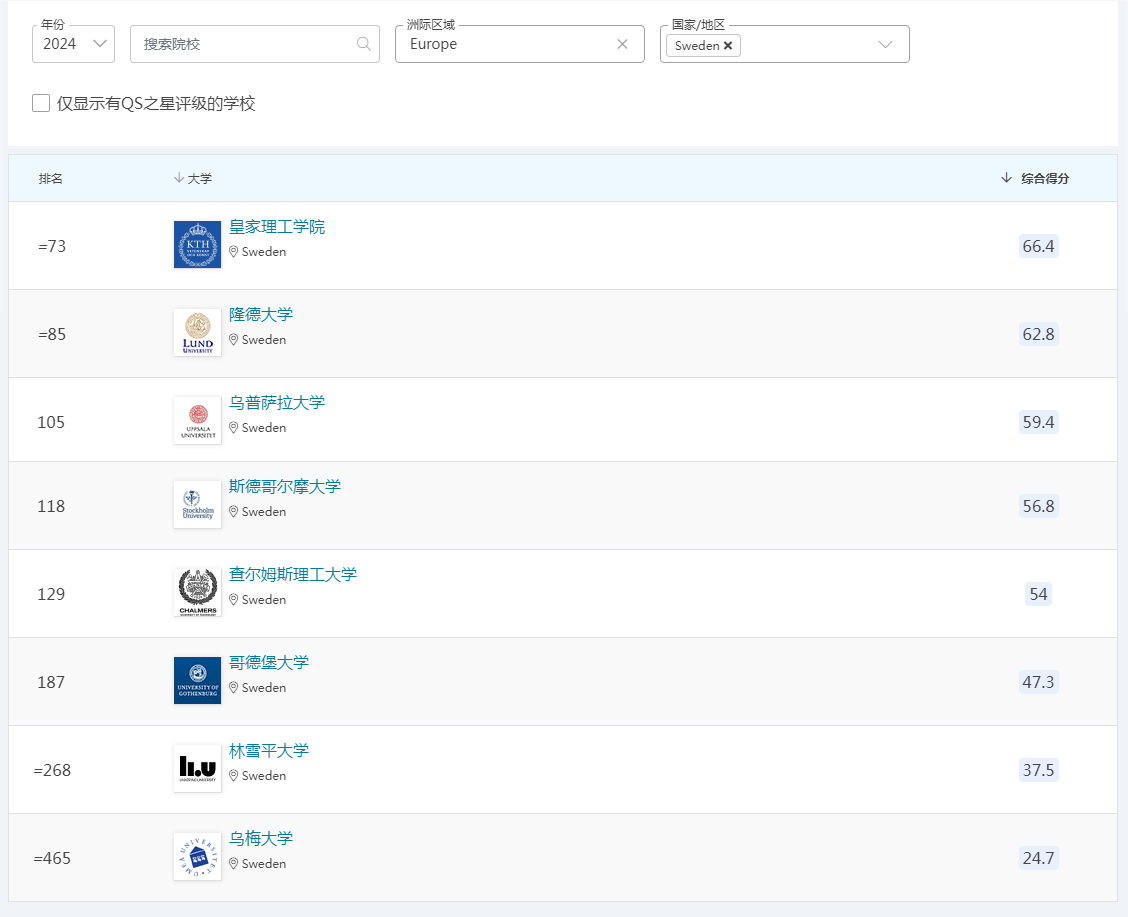Click the KTH Royal Institute logo
The height and width of the screenshot is (917, 1128).
(x=197, y=245)
